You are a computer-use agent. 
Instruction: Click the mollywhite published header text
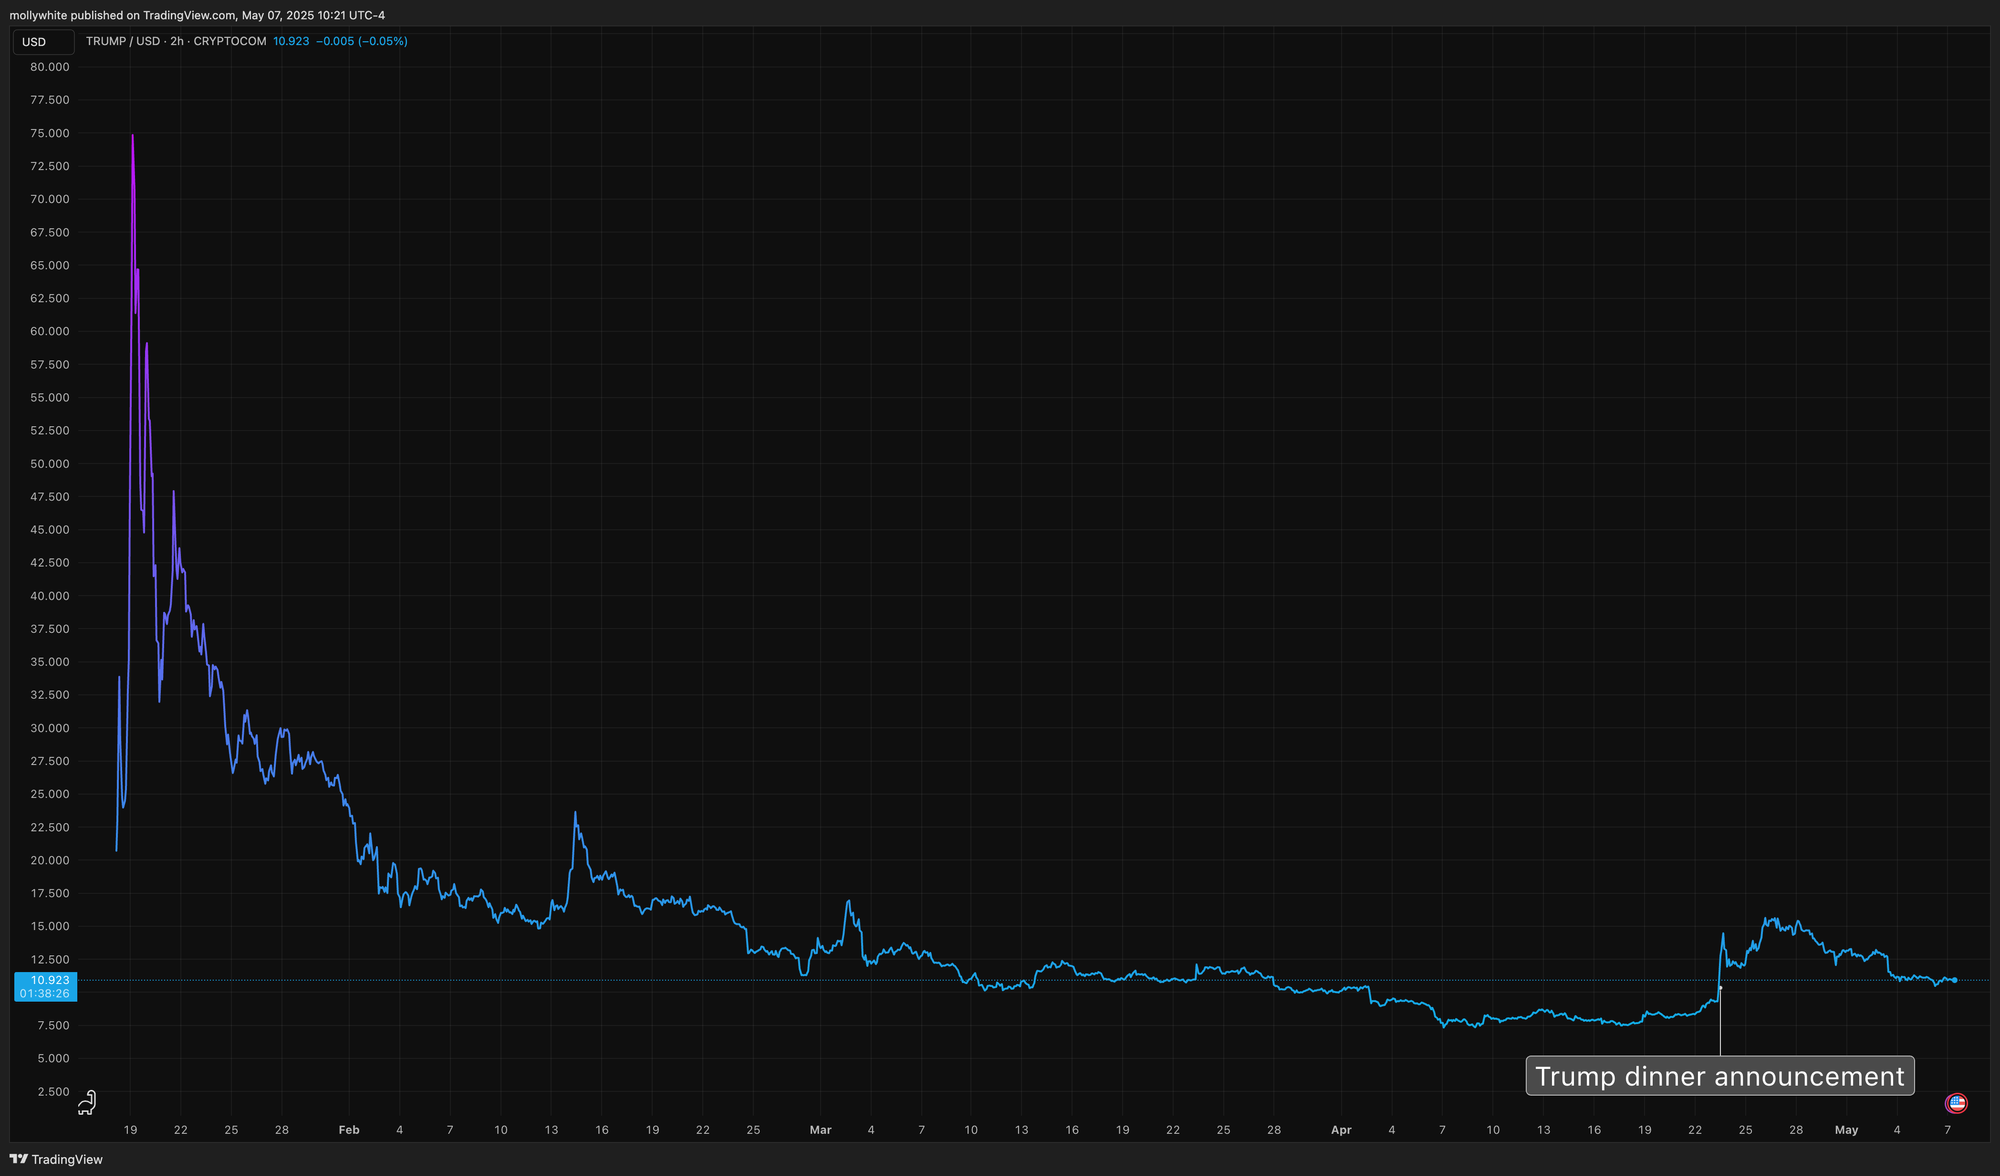[x=197, y=15]
